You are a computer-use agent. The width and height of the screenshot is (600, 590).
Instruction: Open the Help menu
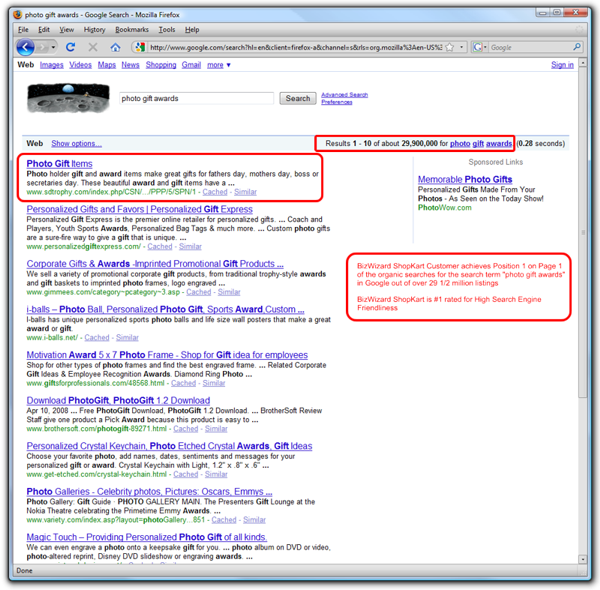click(192, 30)
